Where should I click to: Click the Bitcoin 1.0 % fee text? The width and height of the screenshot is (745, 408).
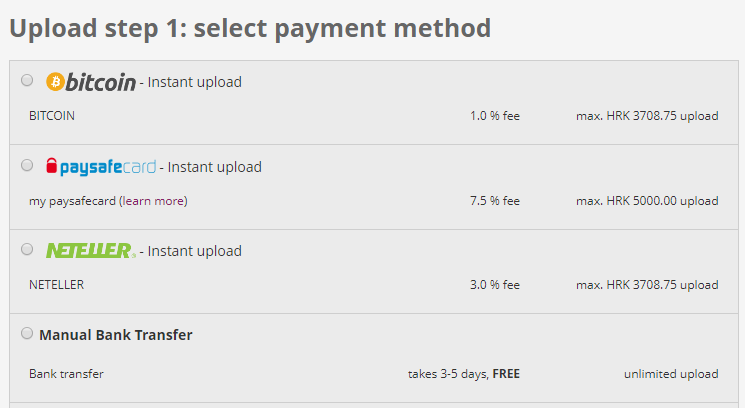[494, 116]
